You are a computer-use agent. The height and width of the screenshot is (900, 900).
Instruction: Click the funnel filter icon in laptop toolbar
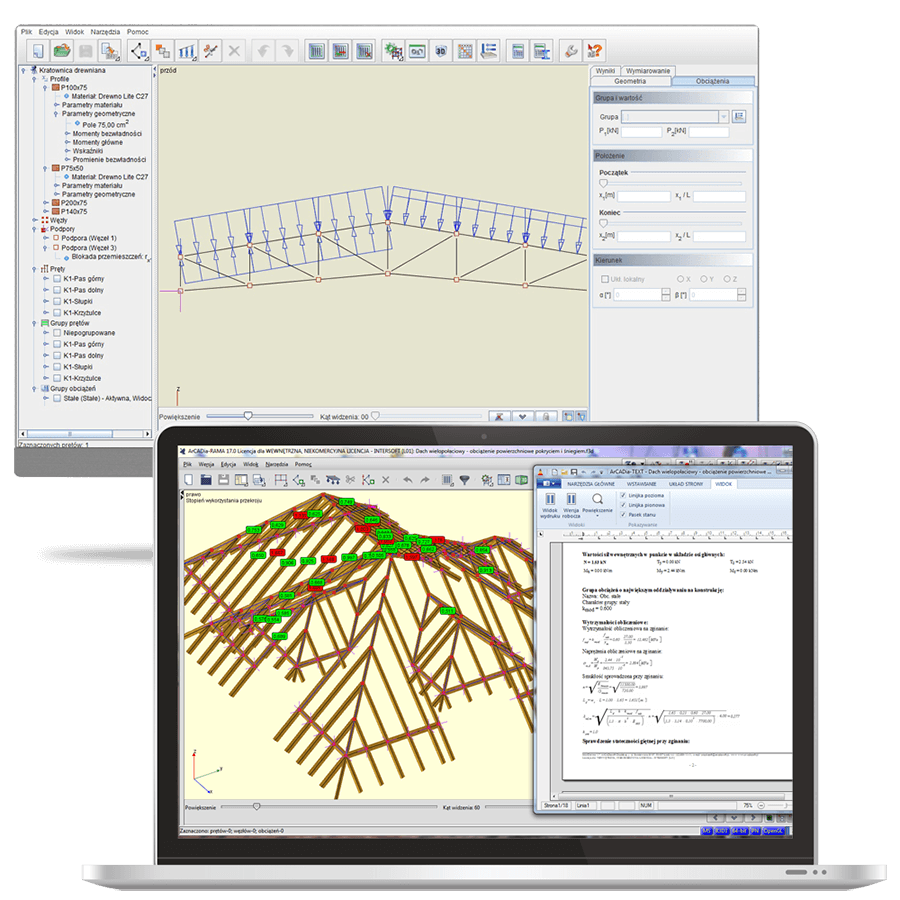point(465,479)
